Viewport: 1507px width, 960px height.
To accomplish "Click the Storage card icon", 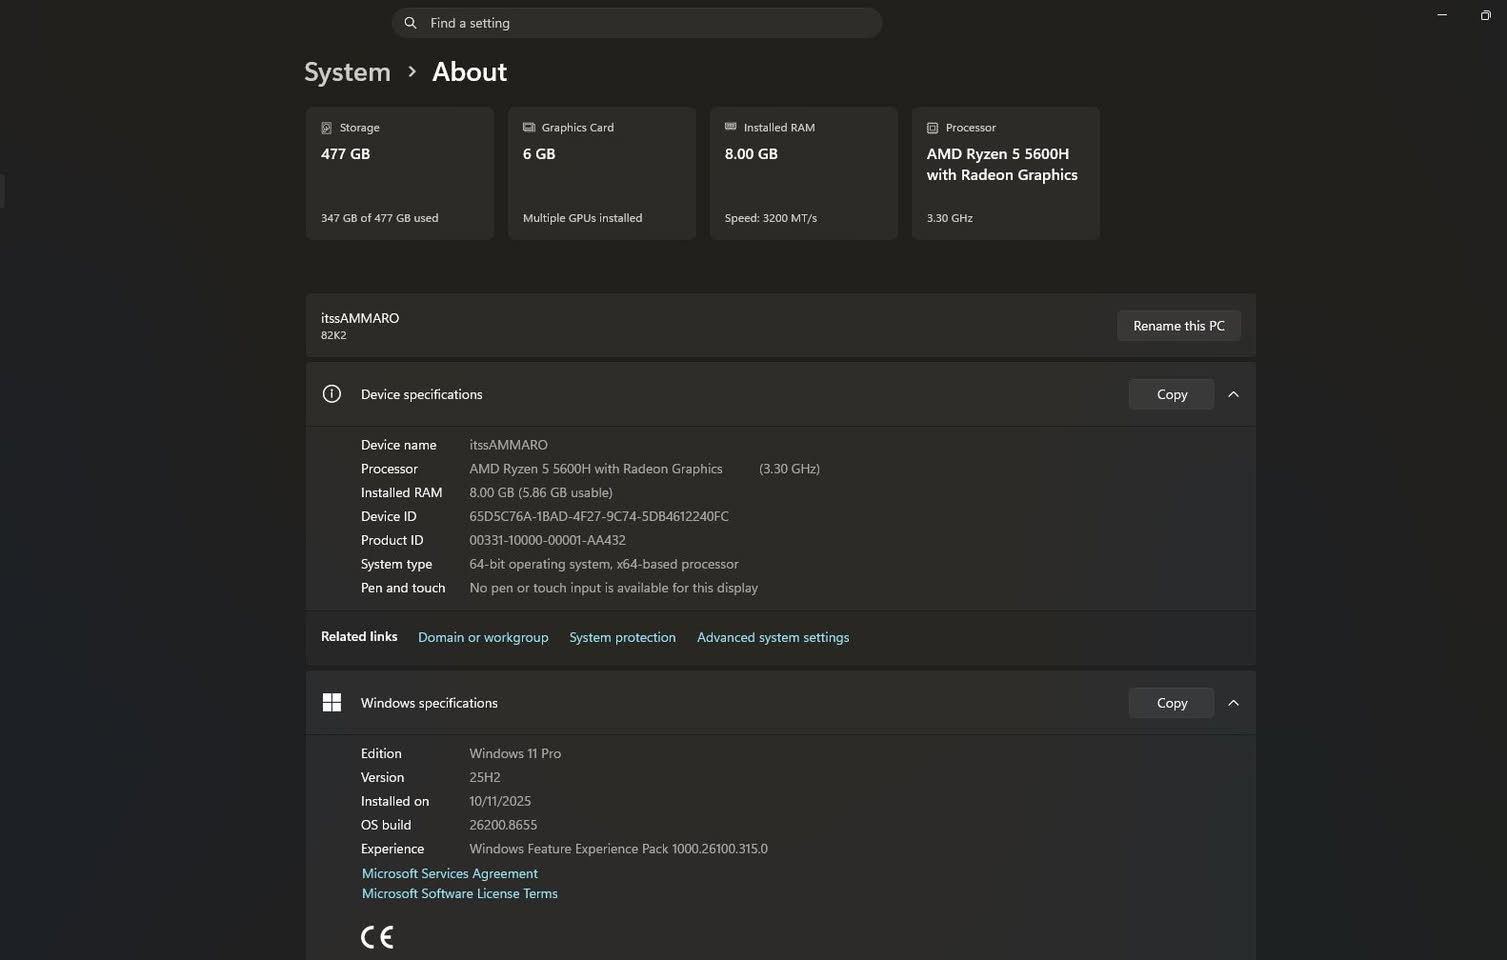I will point(326,128).
